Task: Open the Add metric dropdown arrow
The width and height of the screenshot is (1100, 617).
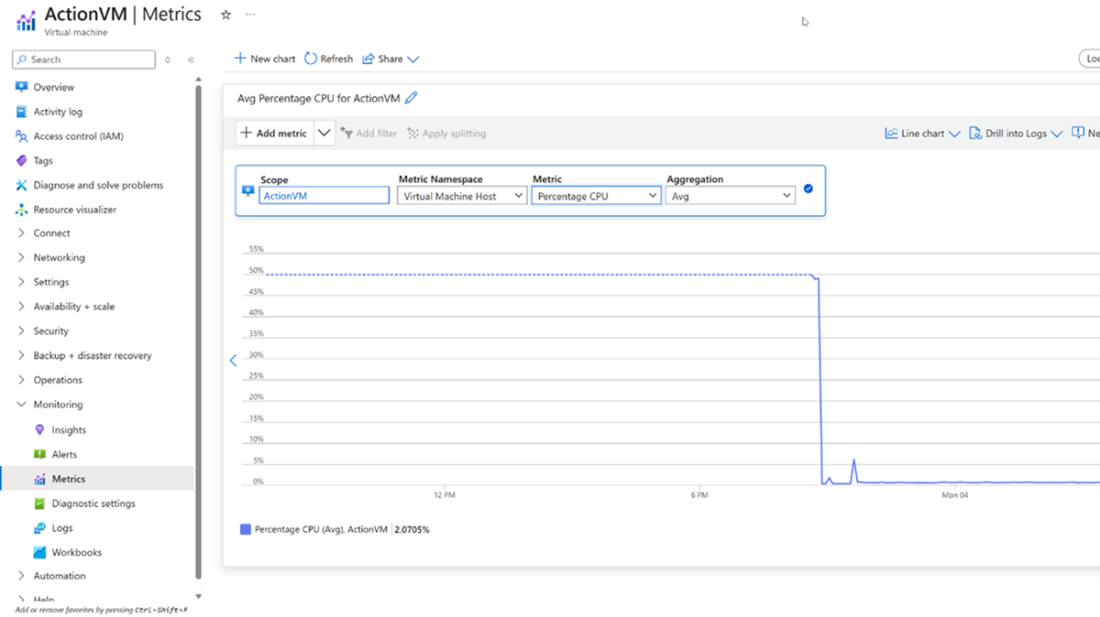Action: point(323,133)
